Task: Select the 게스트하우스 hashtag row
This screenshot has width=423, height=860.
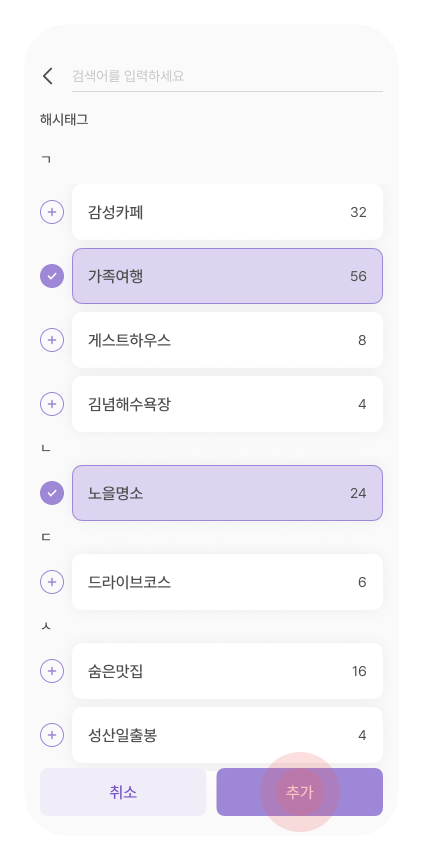Action: pos(227,340)
